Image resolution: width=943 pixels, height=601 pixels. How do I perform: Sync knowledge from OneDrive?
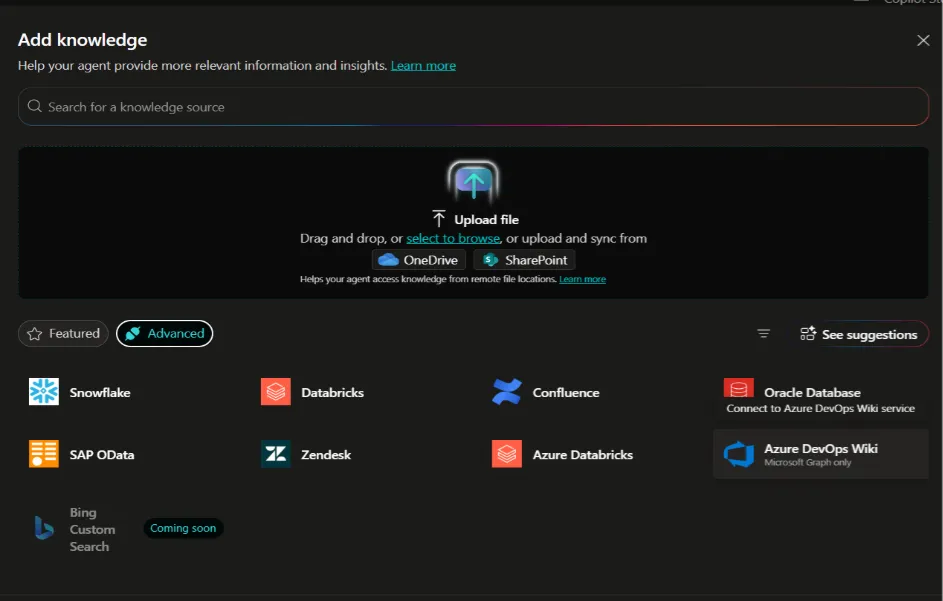tap(418, 259)
